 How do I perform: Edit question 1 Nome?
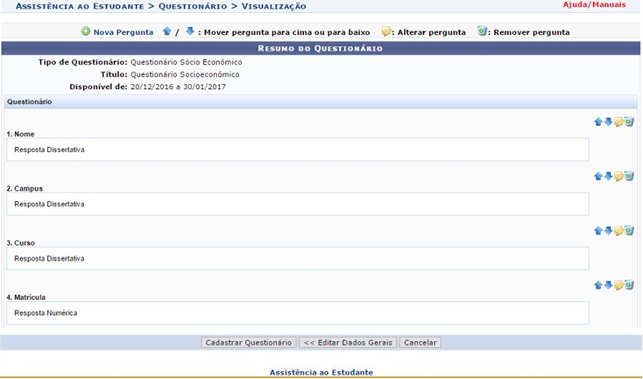618,122
